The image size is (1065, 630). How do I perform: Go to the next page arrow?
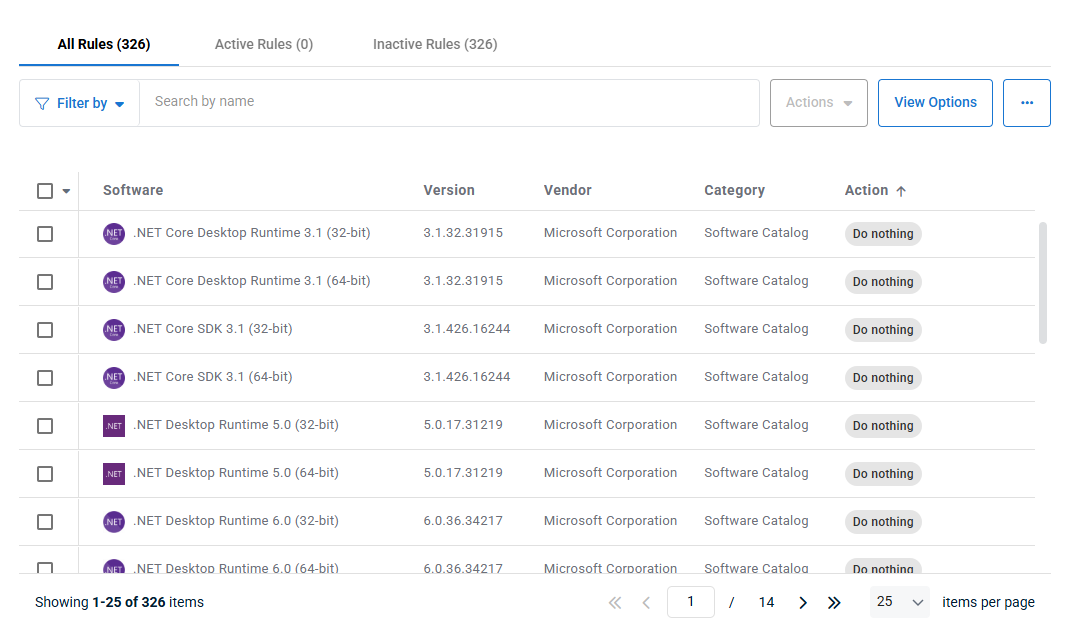coord(803,602)
